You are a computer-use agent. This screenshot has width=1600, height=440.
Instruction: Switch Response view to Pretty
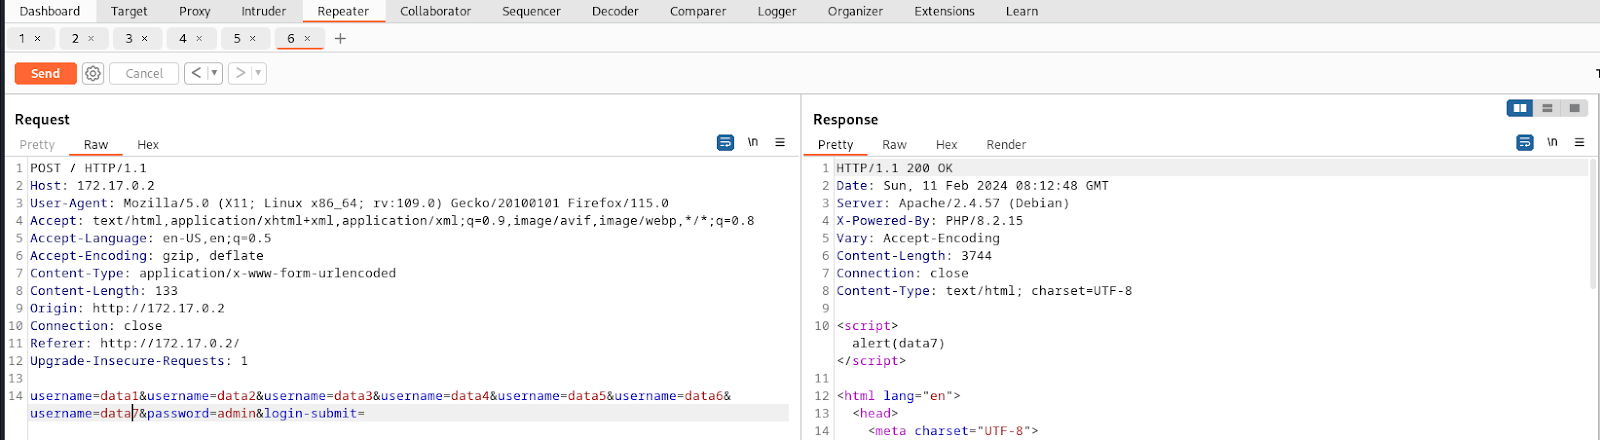[x=835, y=145]
